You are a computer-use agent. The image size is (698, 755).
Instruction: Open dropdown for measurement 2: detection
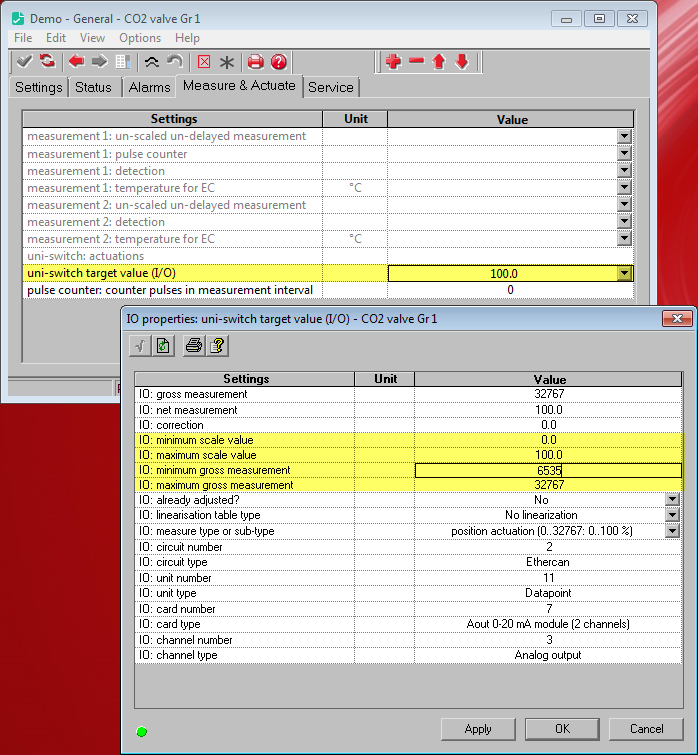pos(624,221)
